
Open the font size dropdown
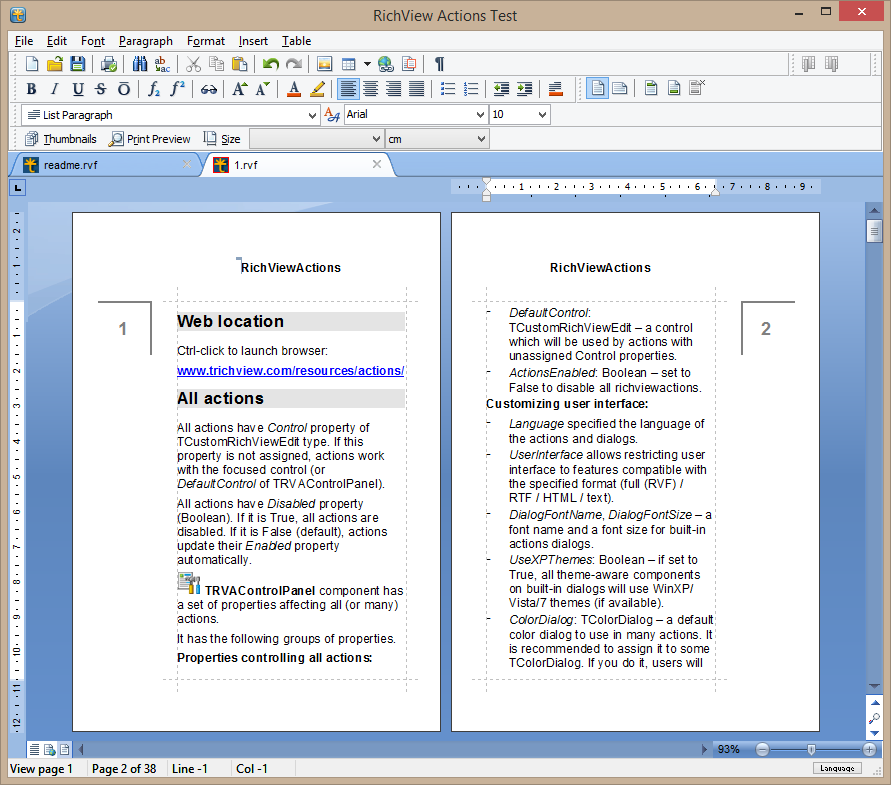[x=541, y=115]
